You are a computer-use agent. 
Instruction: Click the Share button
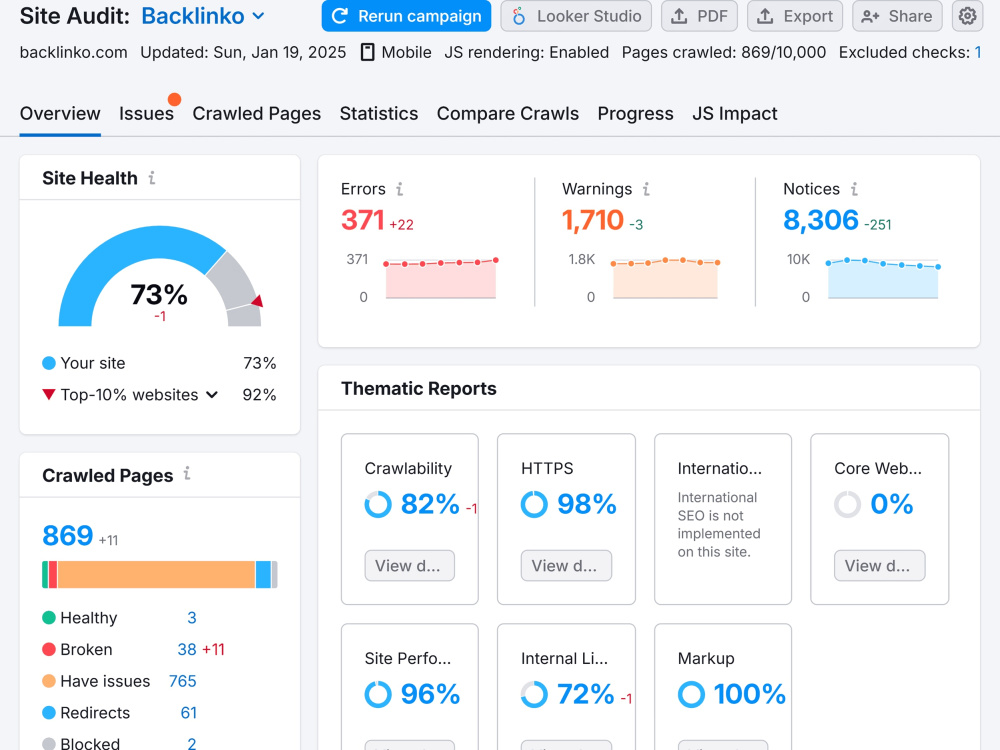tap(897, 16)
